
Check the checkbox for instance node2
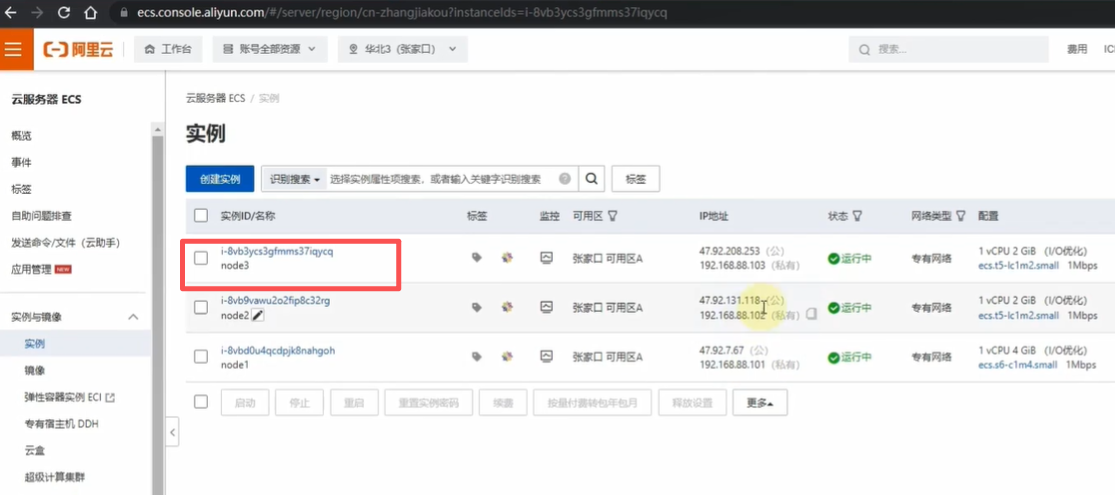201,307
